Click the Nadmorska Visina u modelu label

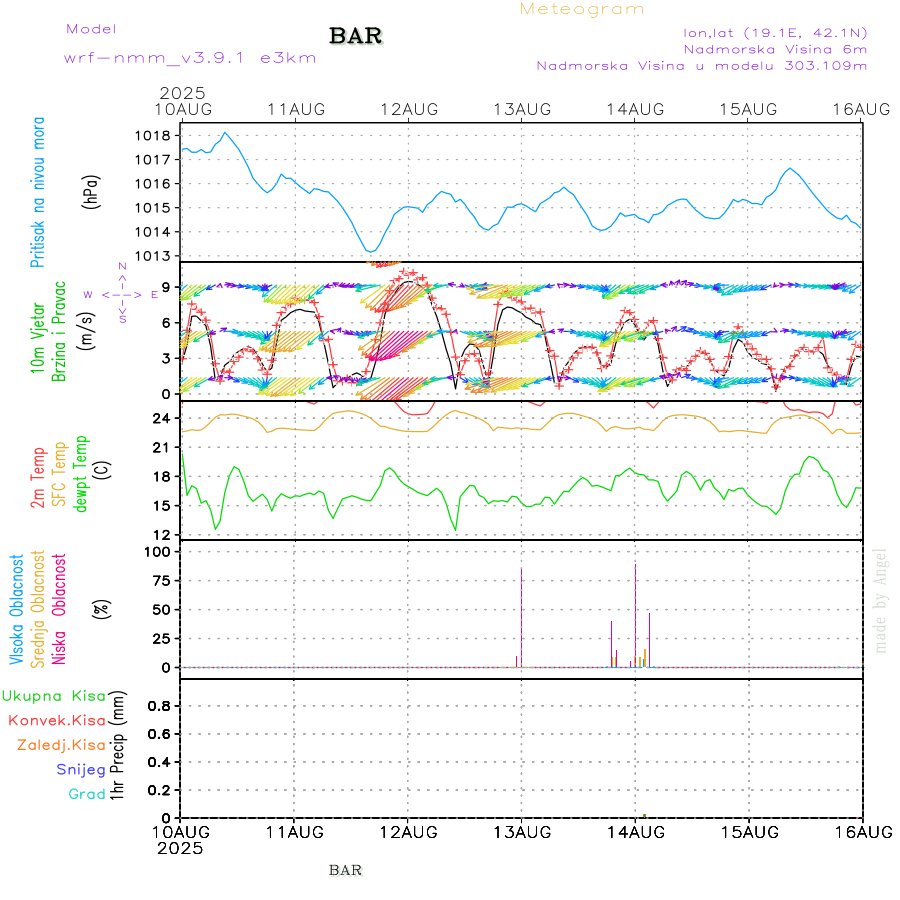pyautogui.click(x=701, y=66)
